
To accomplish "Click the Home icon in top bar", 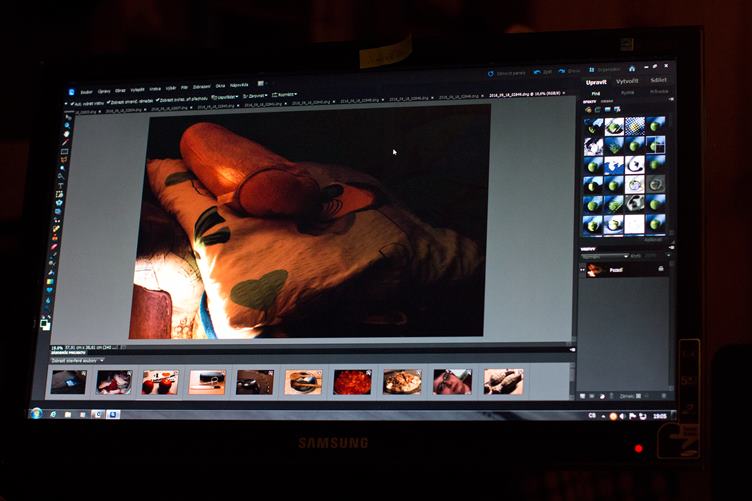I will click(632, 69).
